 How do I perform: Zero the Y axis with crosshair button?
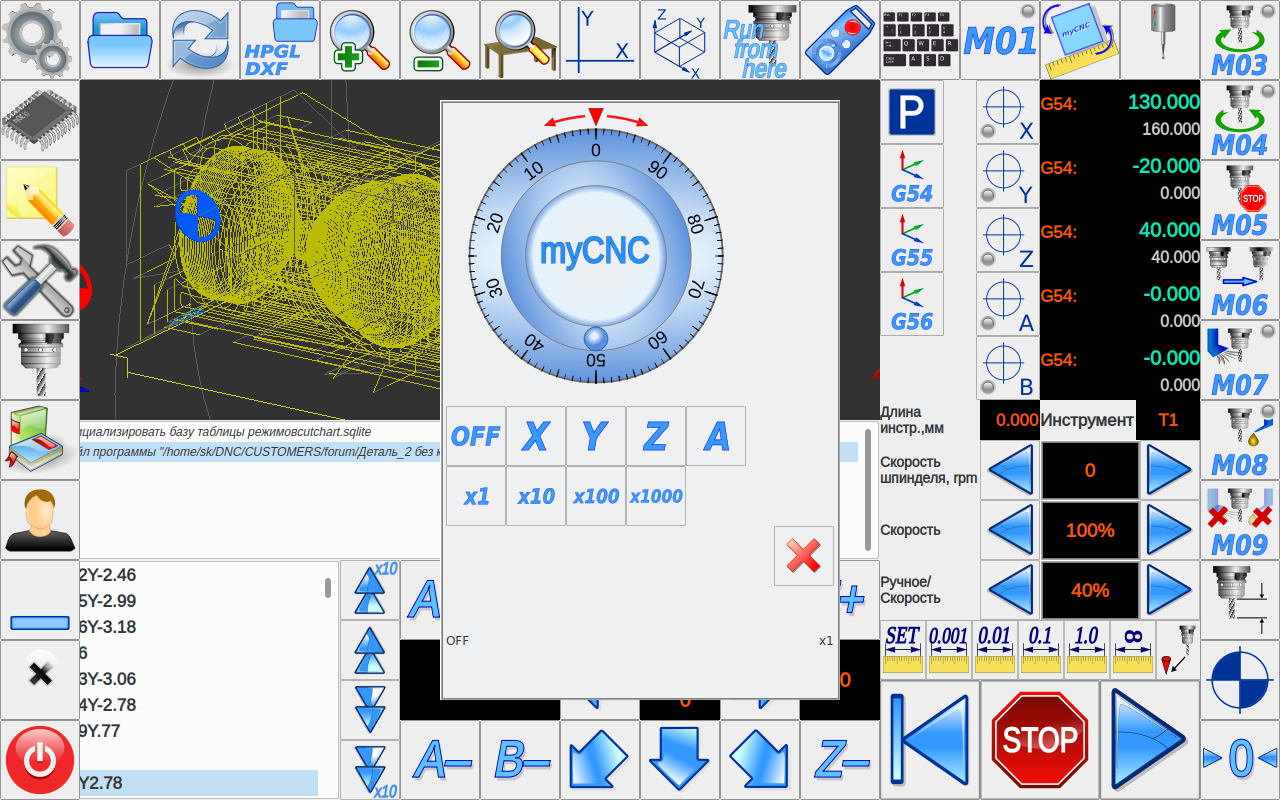pyautogui.click(x=1008, y=176)
